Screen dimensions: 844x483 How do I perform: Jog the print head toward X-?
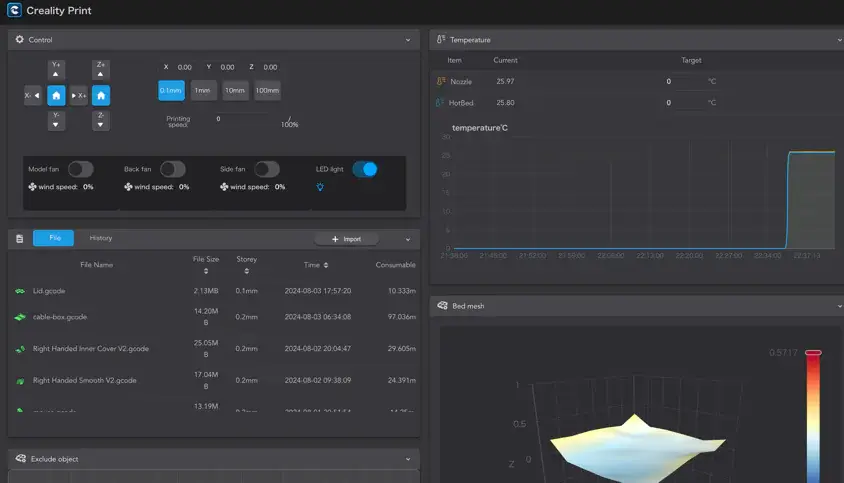[x=33, y=96]
